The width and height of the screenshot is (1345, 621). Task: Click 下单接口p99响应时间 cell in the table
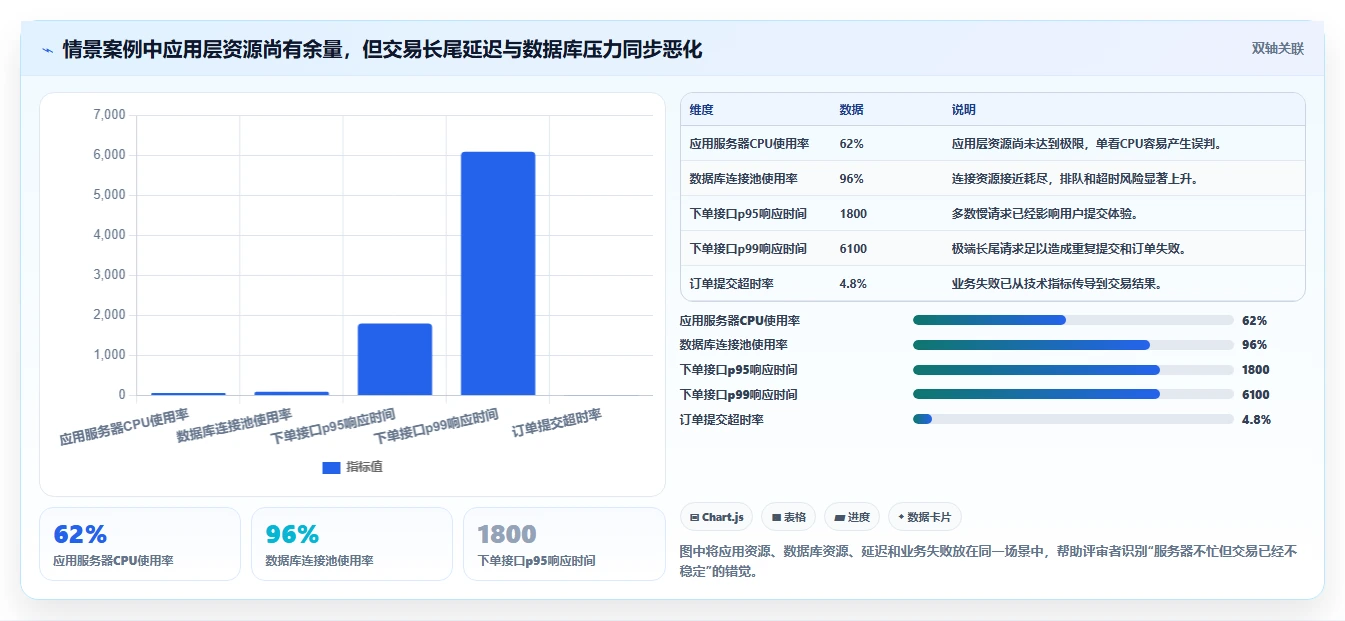pos(748,249)
